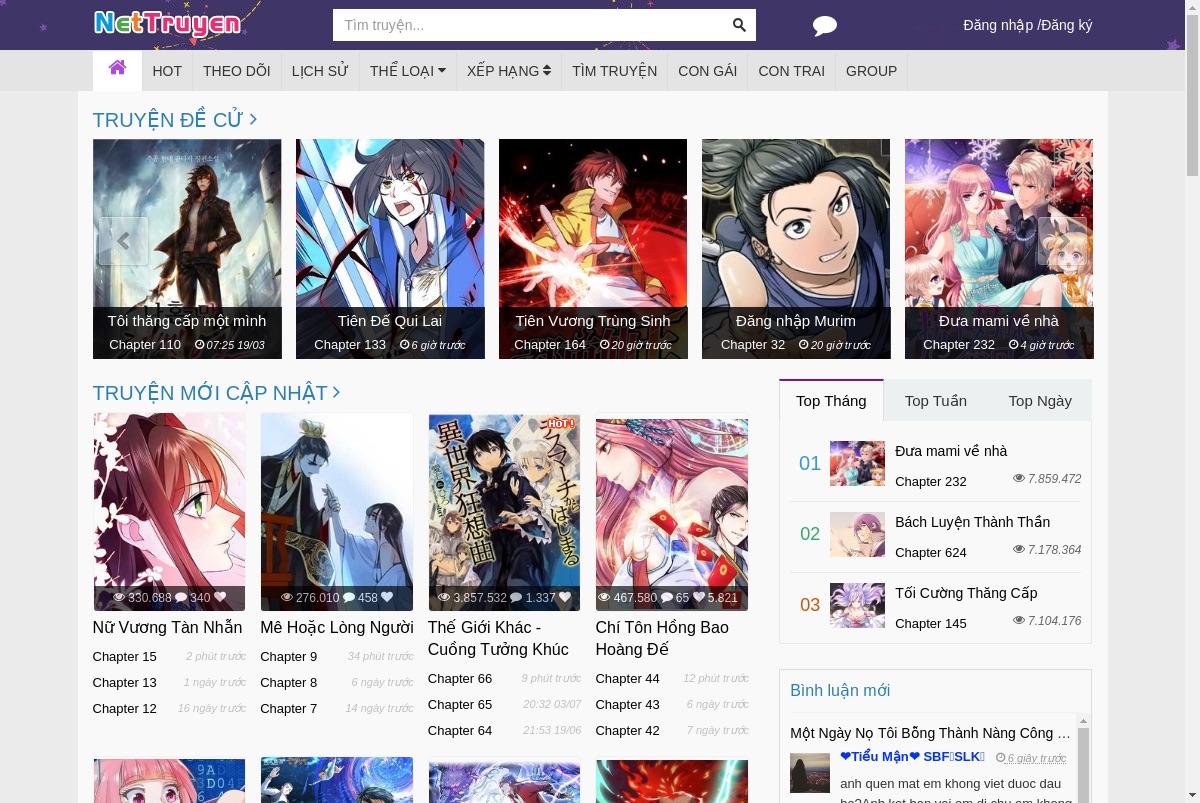
Task: Open Tôi thăng cấp một mình featured title
Action: 187,321
